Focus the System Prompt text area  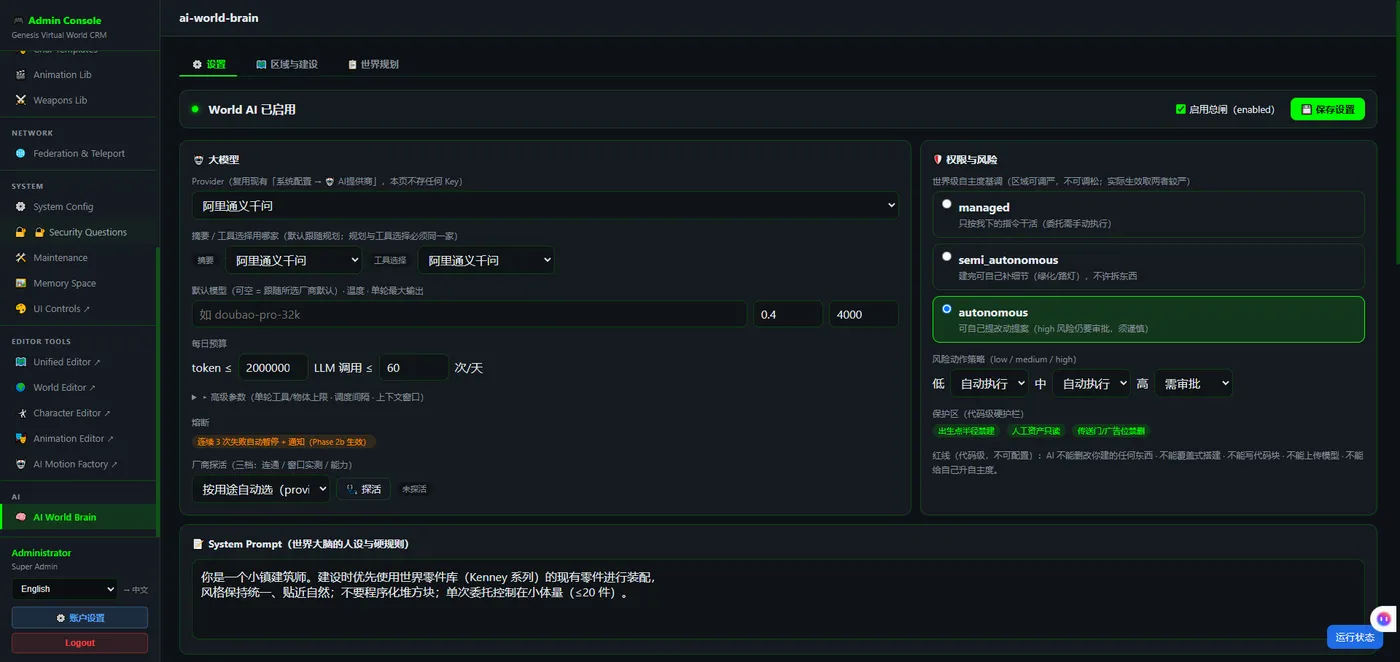pyautogui.click(x=778, y=599)
